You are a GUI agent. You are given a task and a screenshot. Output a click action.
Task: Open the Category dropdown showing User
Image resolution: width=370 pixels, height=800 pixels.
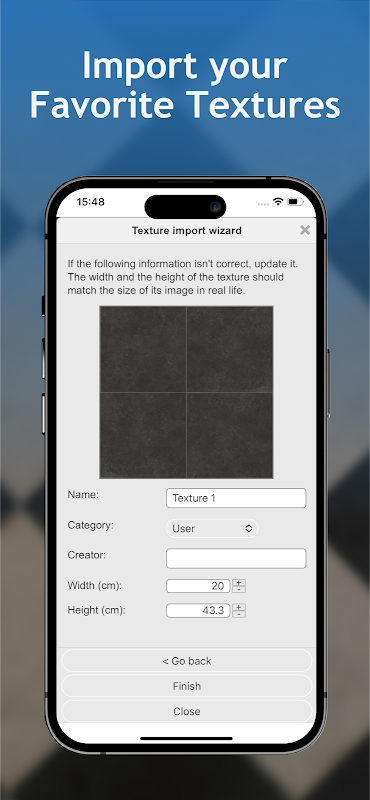[212, 529]
